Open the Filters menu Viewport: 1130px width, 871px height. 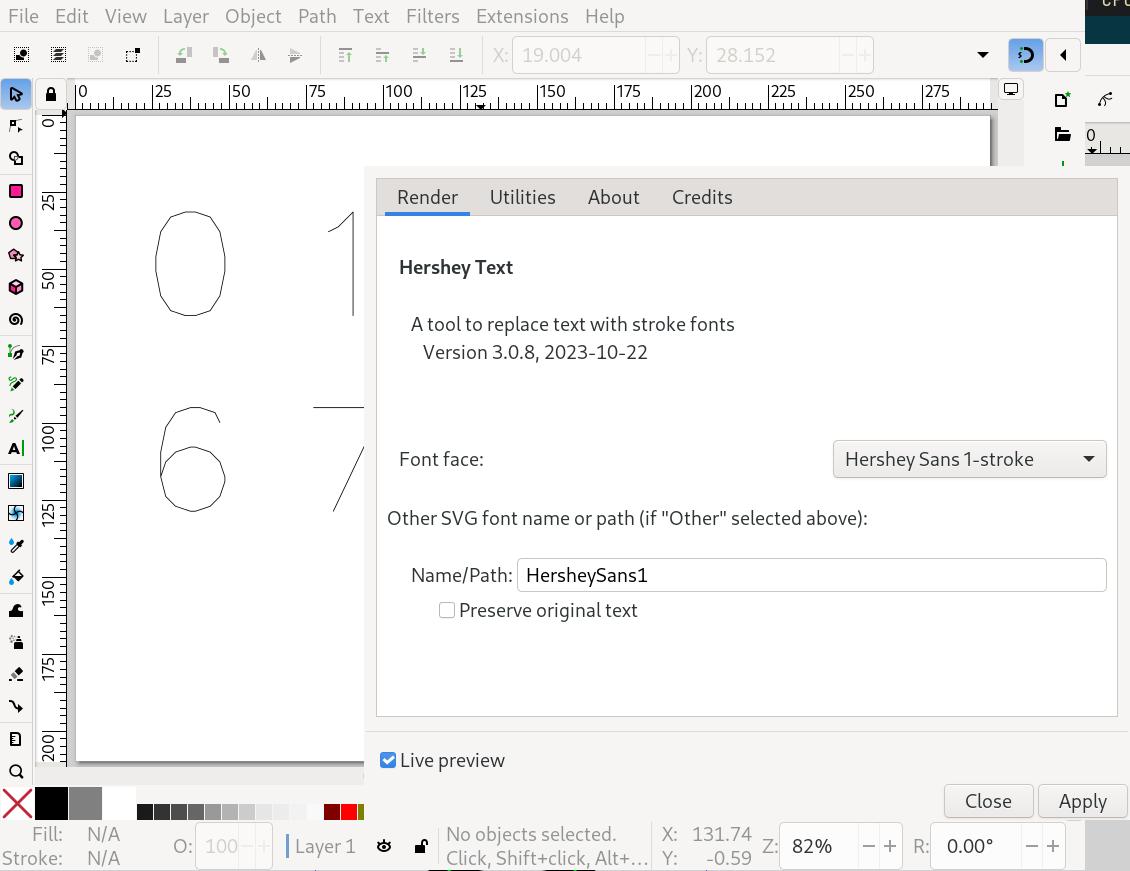pyautogui.click(x=432, y=16)
